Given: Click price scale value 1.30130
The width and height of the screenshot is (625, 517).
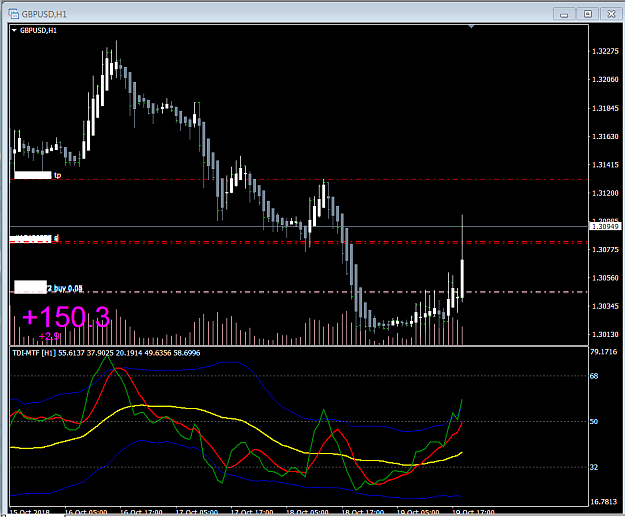Looking at the screenshot, I should tap(605, 334).
